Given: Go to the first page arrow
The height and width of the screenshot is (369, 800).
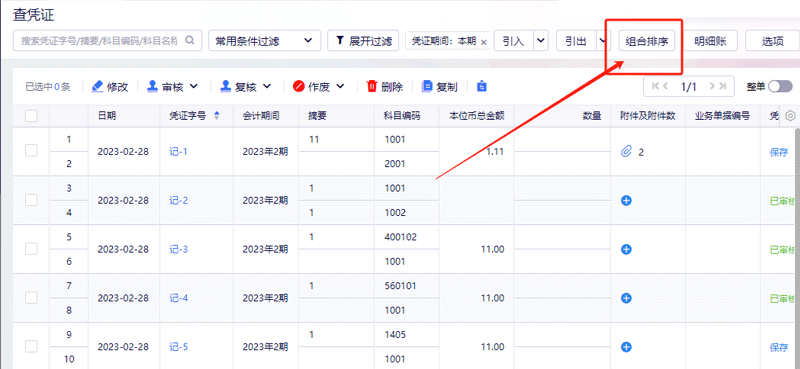Looking at the screenshot, I should coord(655,86).
